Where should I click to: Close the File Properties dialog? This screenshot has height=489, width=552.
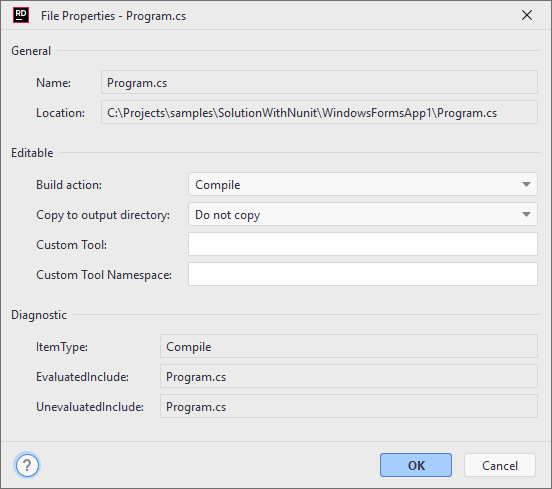click(527, 15)
